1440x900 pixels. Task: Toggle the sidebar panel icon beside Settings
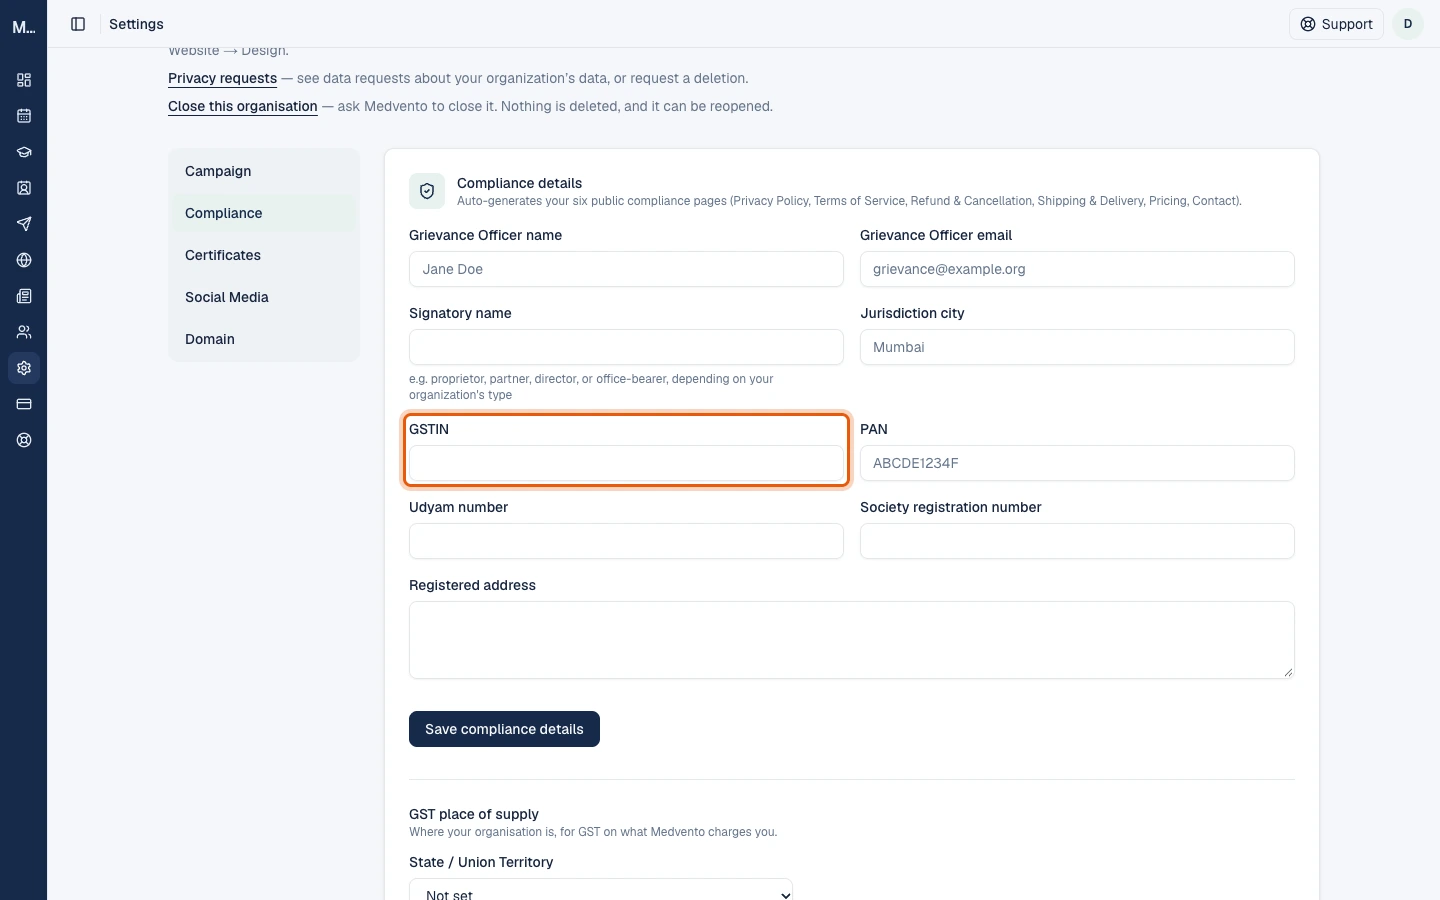[x=78, y=24]
